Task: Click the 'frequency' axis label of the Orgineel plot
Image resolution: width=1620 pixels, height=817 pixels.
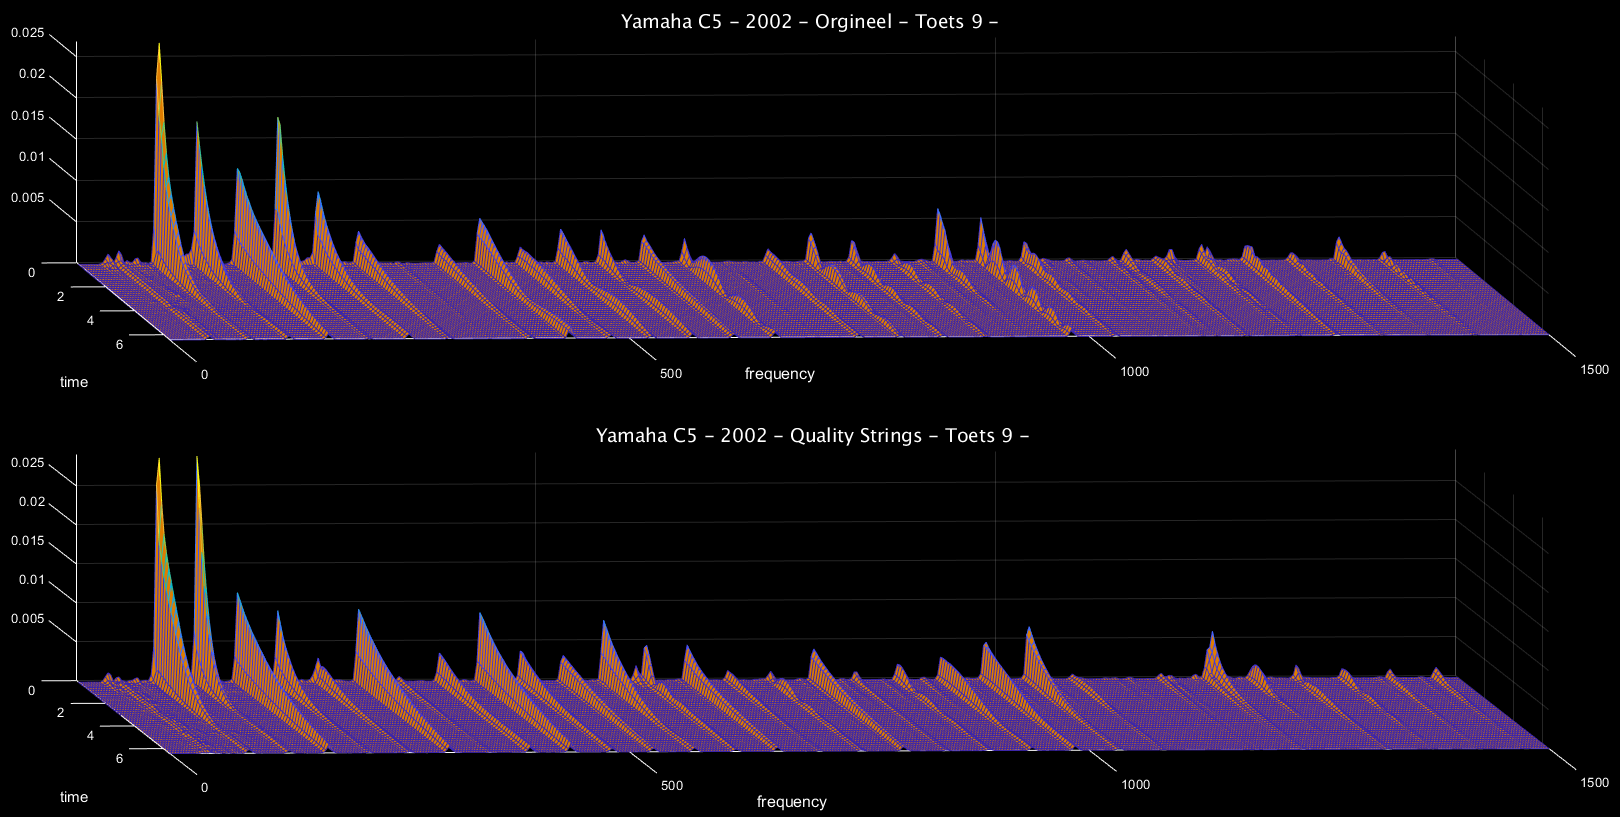Action: pos(779,374)
